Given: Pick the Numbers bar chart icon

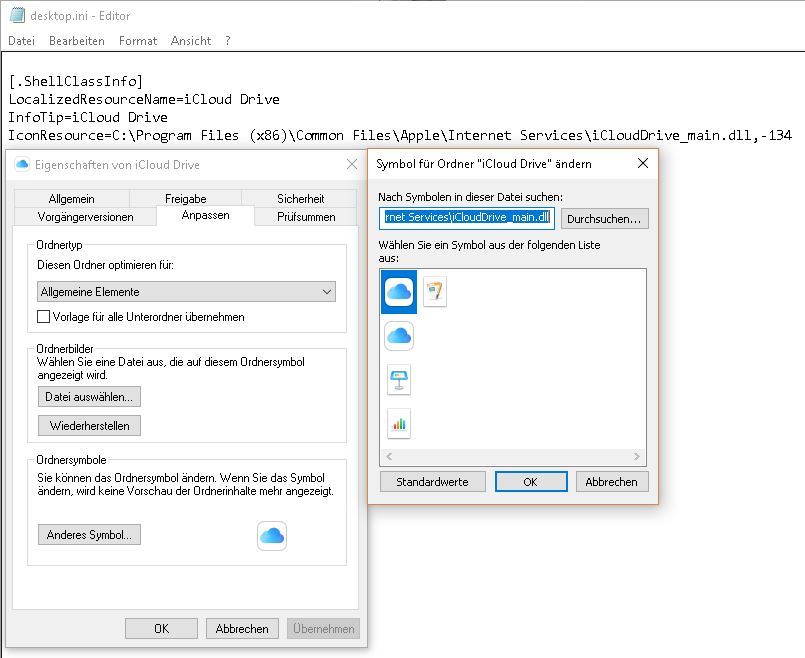Looking at the screenshot, I should 399,424.
